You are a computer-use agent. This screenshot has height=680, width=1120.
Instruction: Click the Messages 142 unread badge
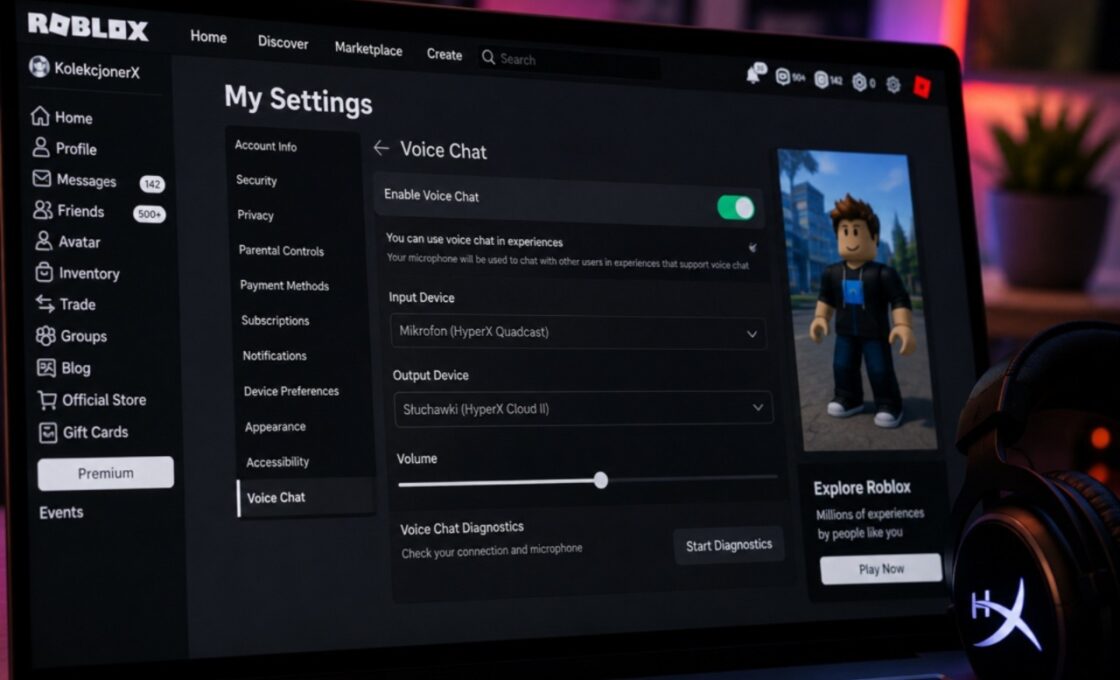152,184
